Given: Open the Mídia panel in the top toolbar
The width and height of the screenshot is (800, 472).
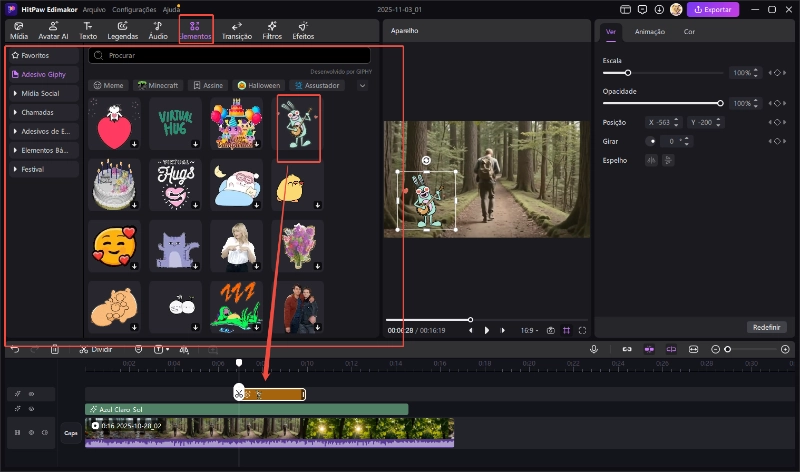Looking at the screenshot, I should click(19, 31).
